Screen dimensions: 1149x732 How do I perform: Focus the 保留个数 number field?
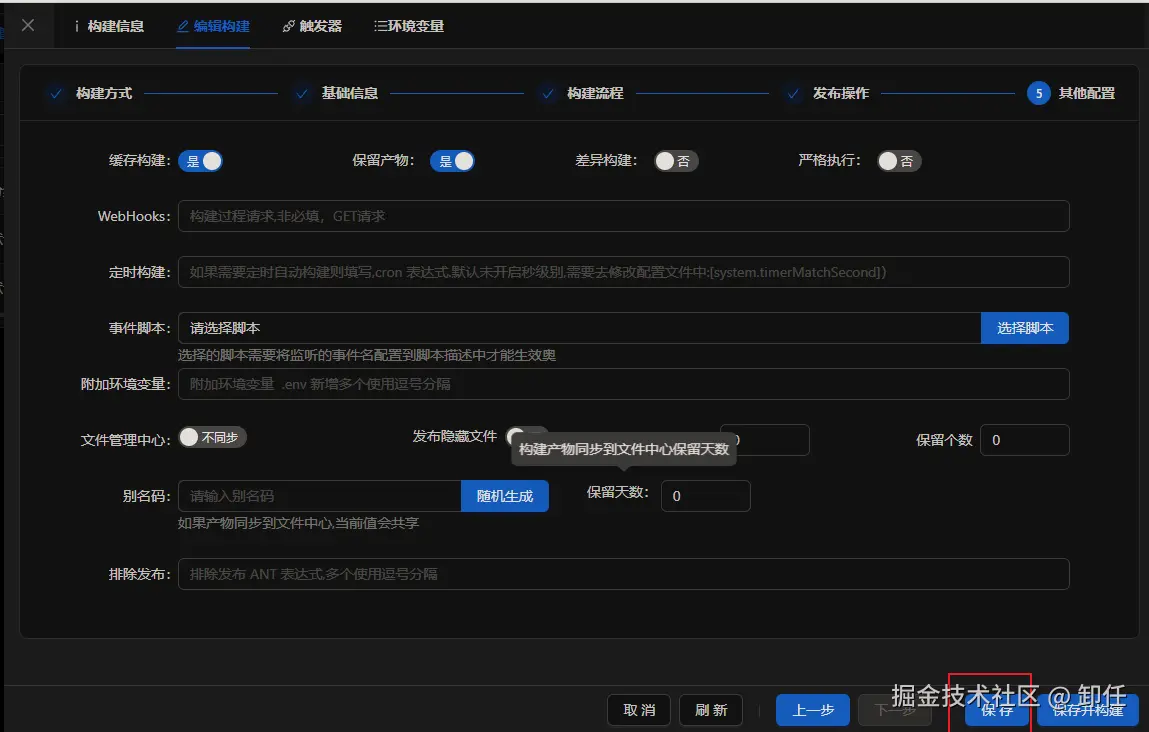(1024, 440)
